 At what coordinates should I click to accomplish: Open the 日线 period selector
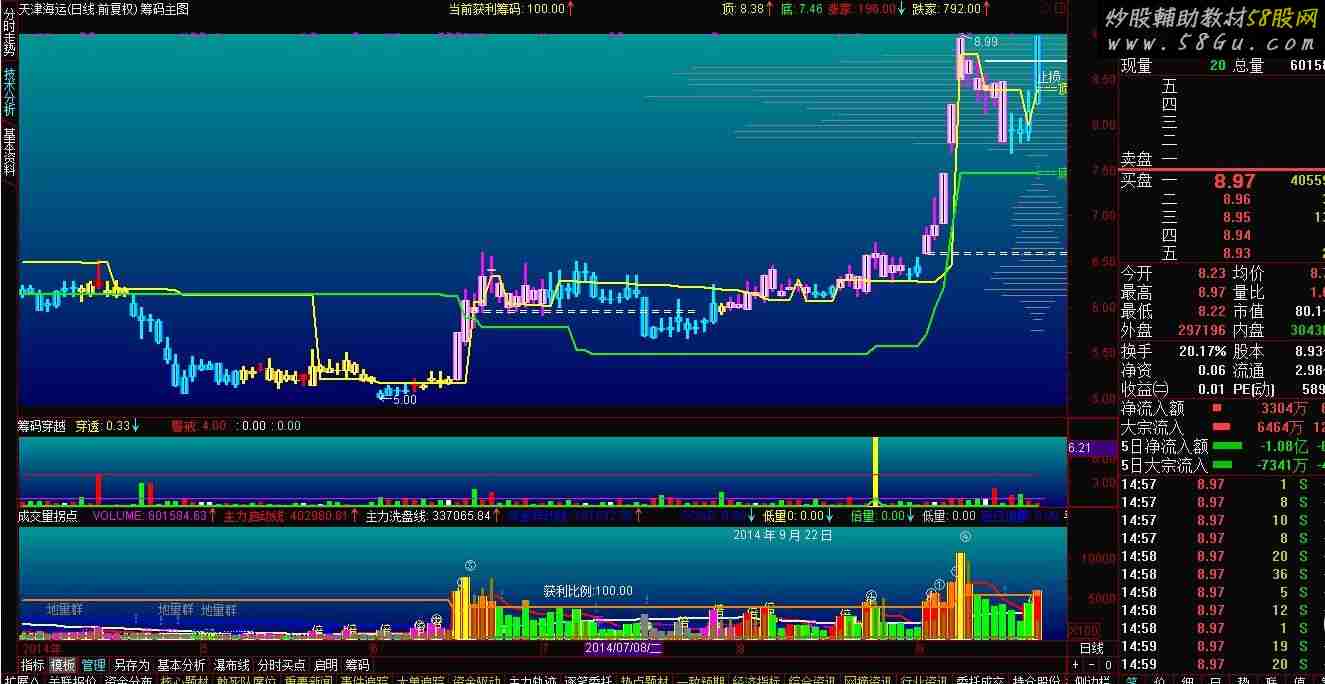click(1092, 648)
